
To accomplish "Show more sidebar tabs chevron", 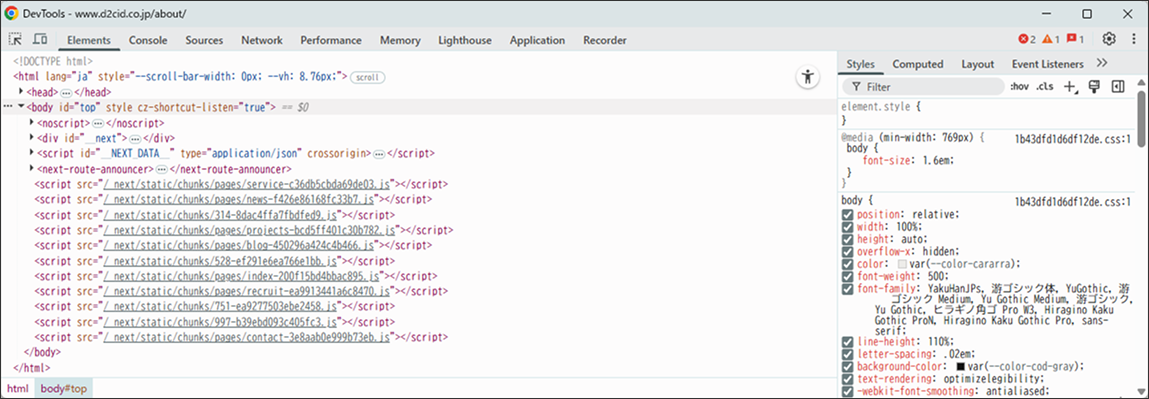I will tap(1101, 64).
